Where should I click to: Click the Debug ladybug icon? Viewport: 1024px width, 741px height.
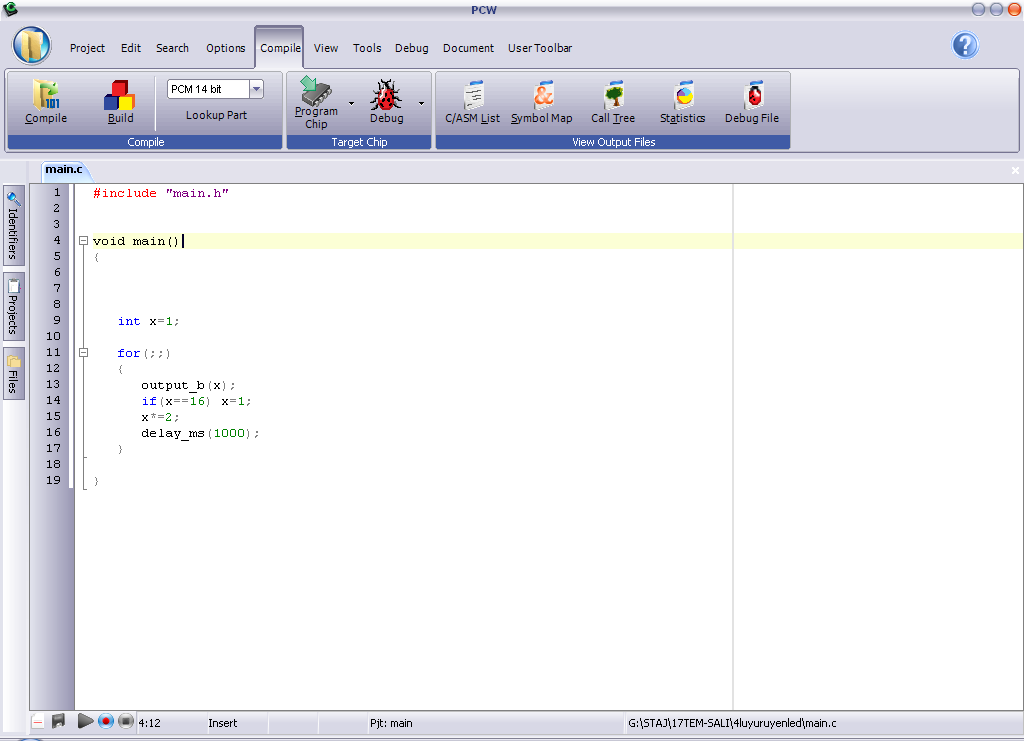point(386,101)
